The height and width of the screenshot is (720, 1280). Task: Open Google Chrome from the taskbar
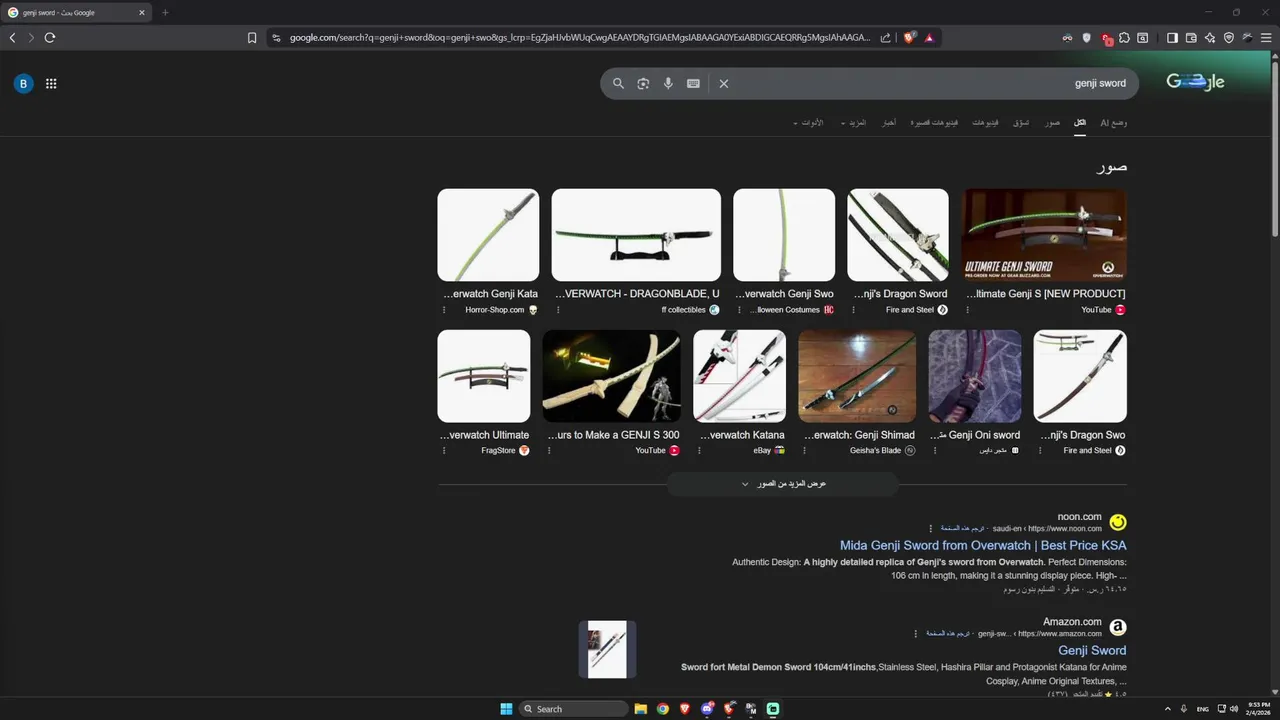point(662,709)
